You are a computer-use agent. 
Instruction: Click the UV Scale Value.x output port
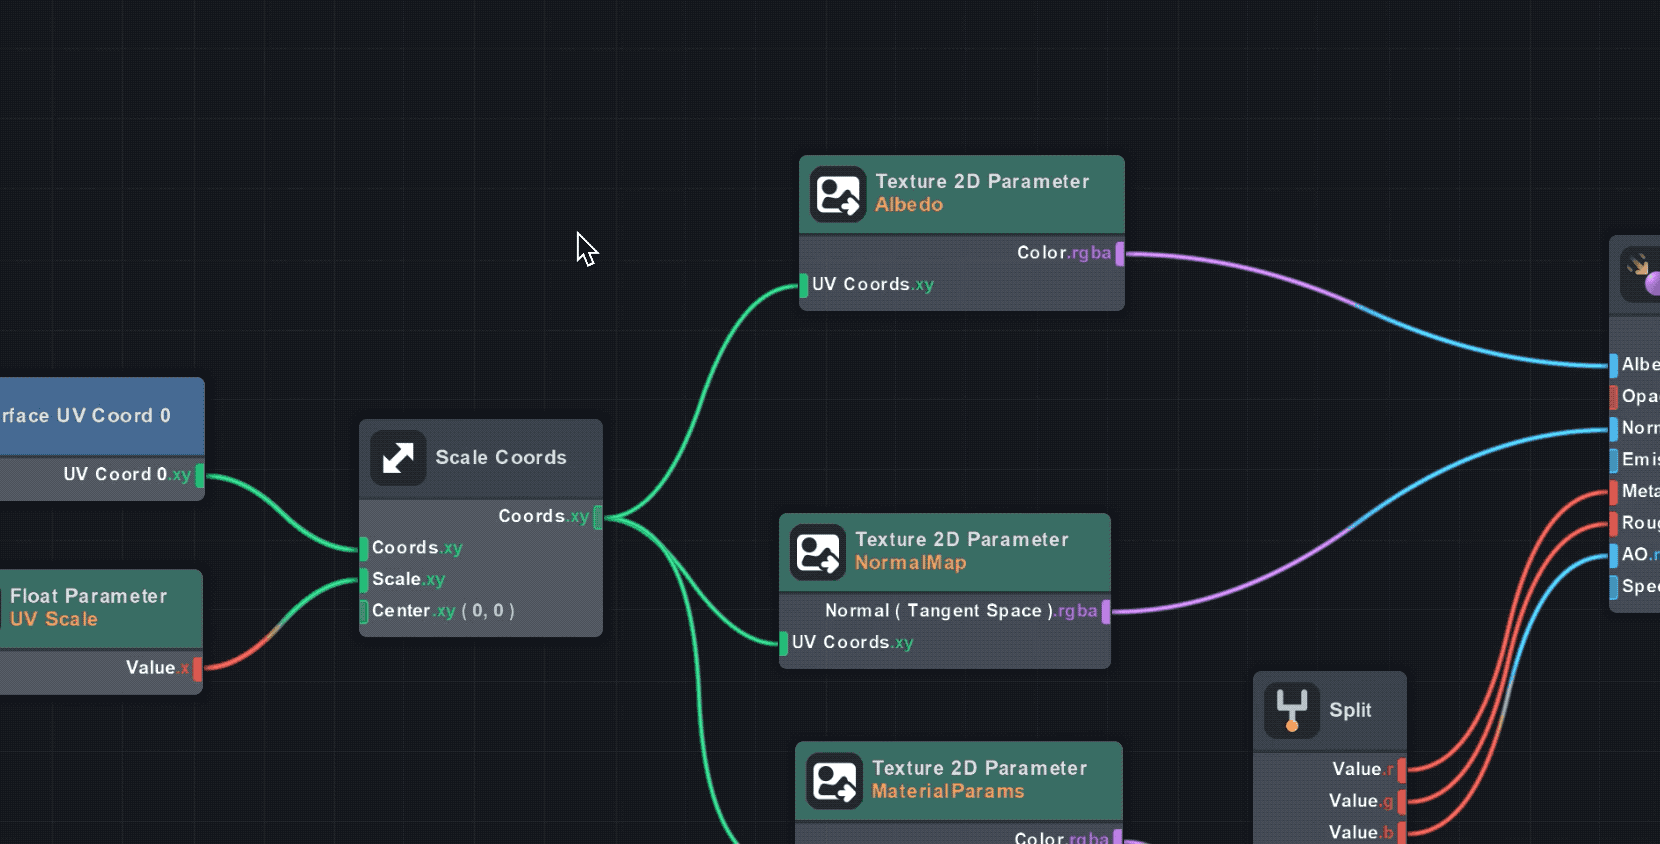coord(197,668)
